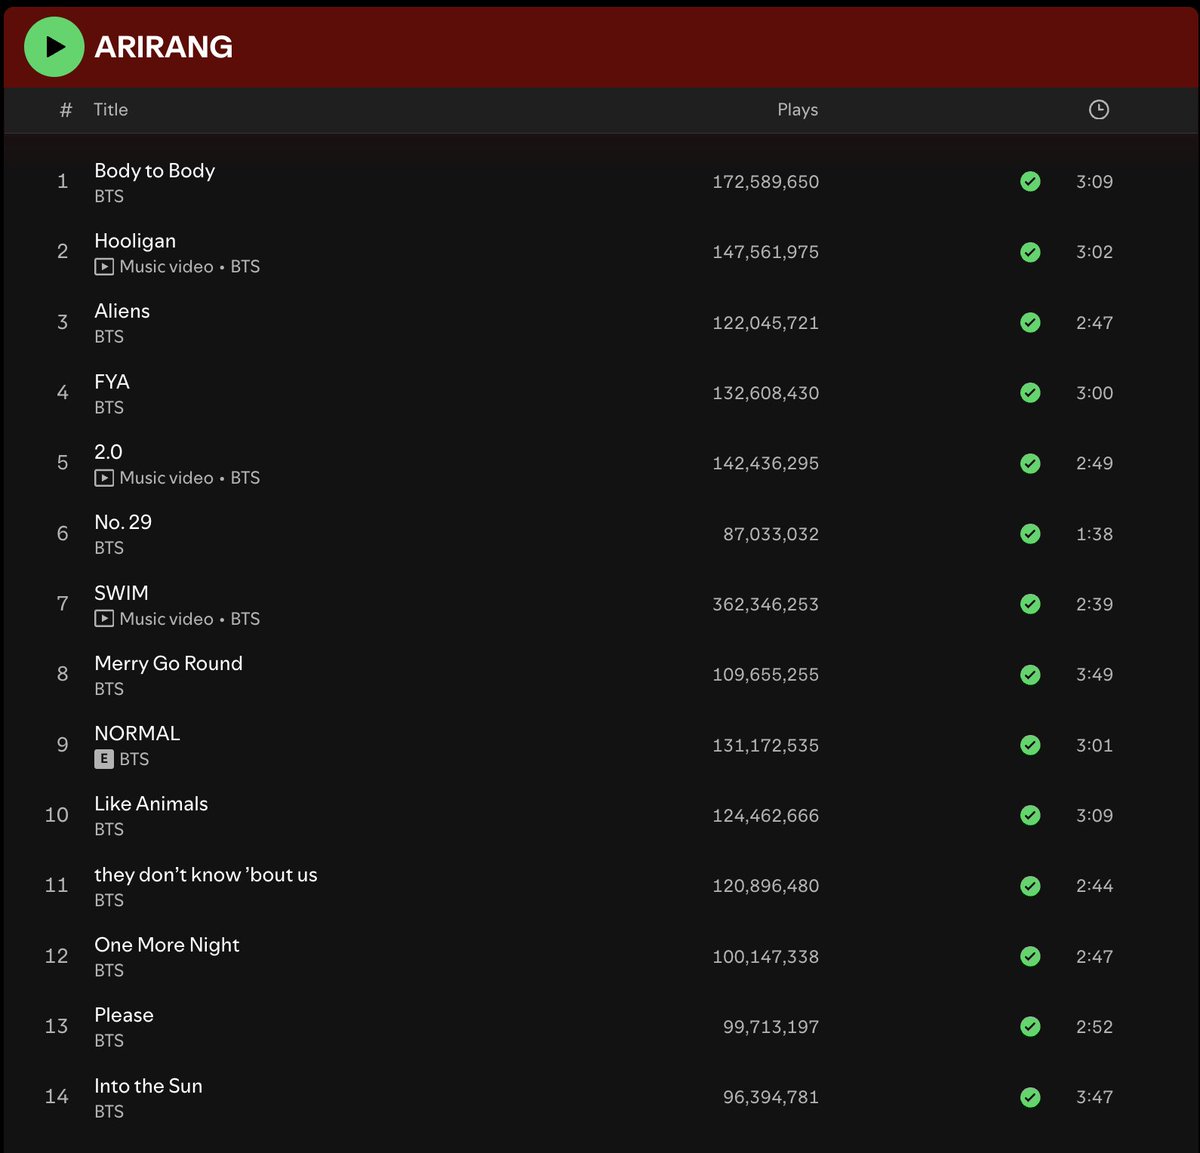Select the song No. 29
The width and height of the screenshot is (1200, 1153).
coord(123,522)
